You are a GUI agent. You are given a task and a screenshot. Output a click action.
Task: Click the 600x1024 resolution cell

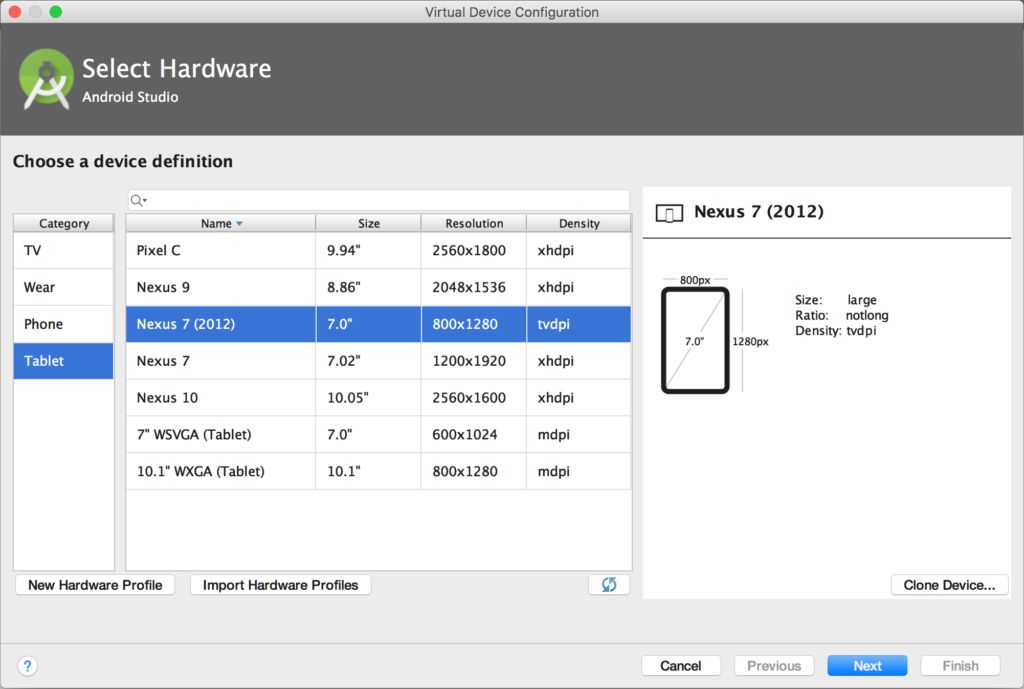tap(473, 434)
